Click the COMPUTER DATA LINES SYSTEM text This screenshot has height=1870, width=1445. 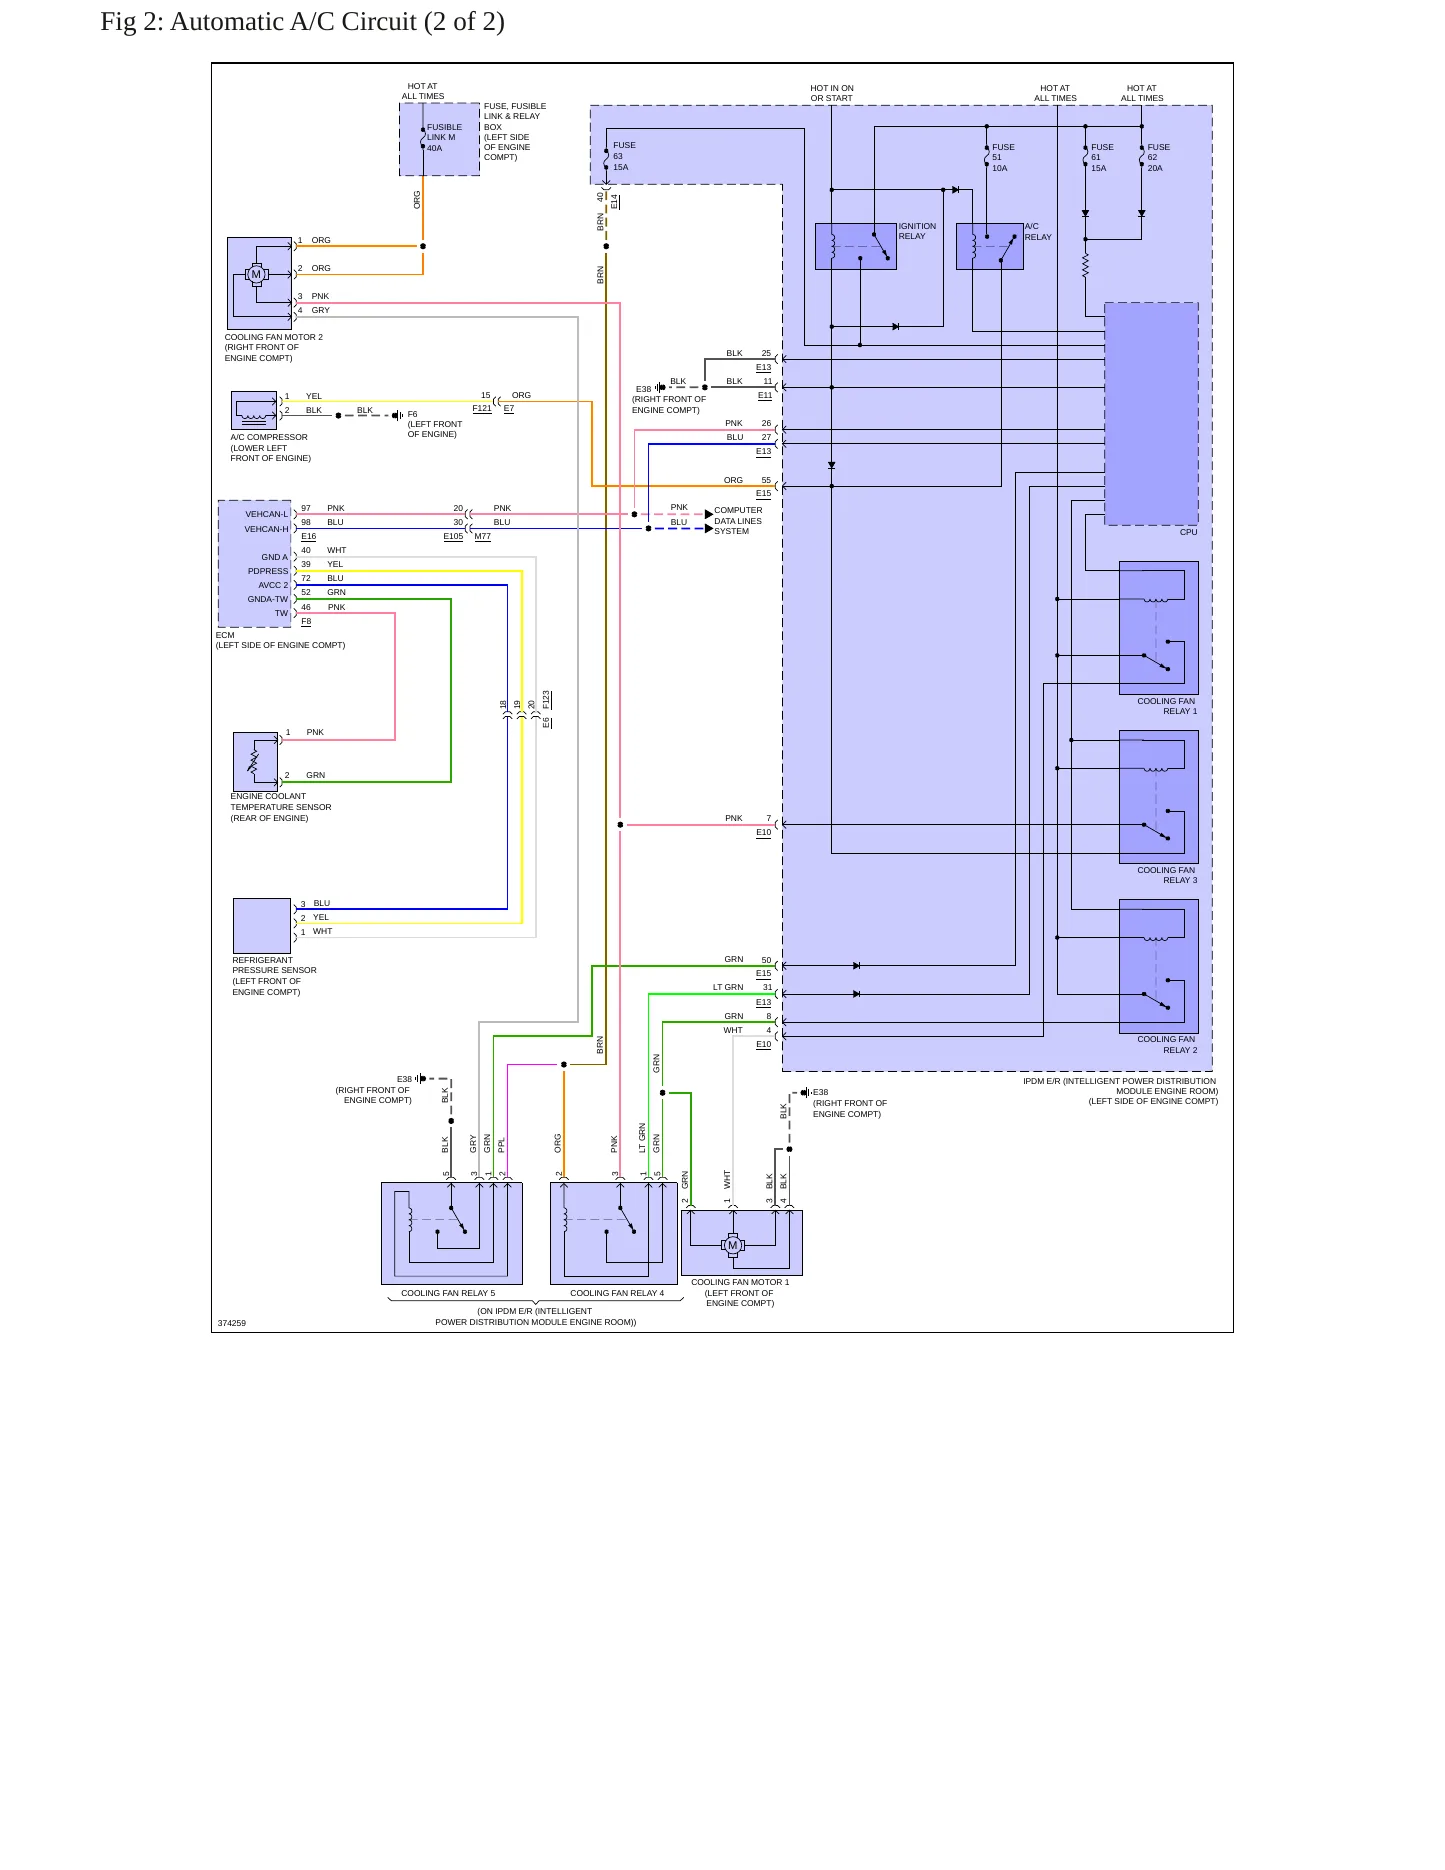pos(738,521)
